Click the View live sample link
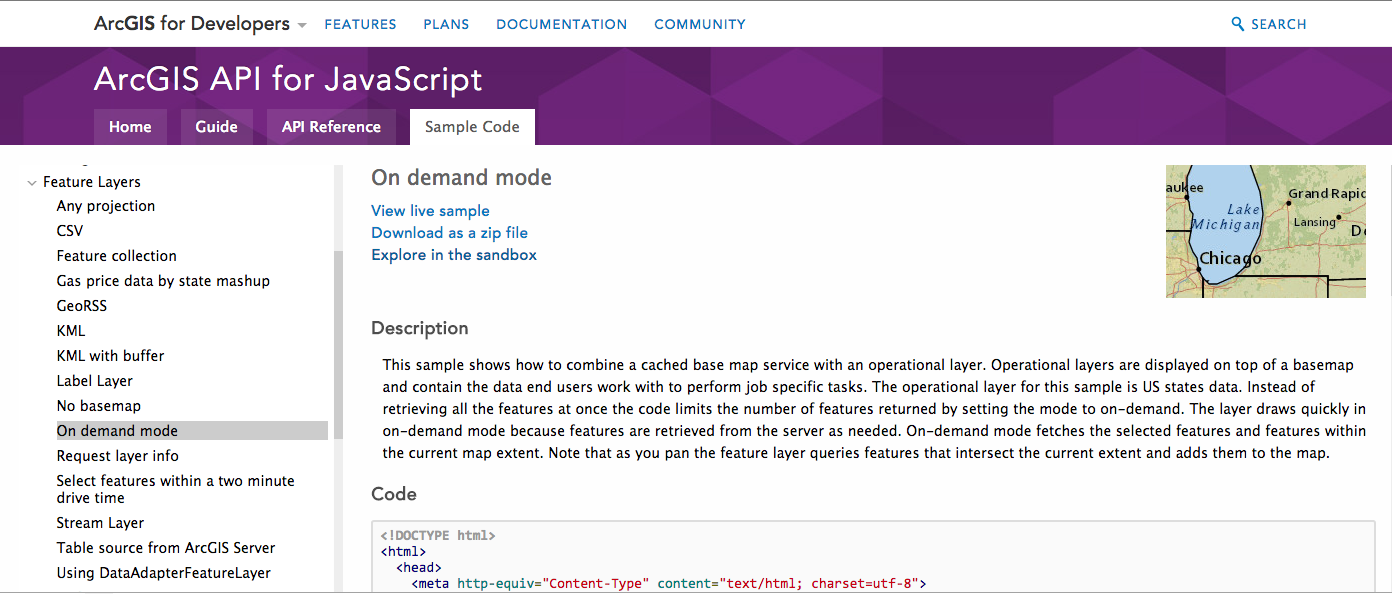This screenshot has height=594, width=1392. [430, 211]
